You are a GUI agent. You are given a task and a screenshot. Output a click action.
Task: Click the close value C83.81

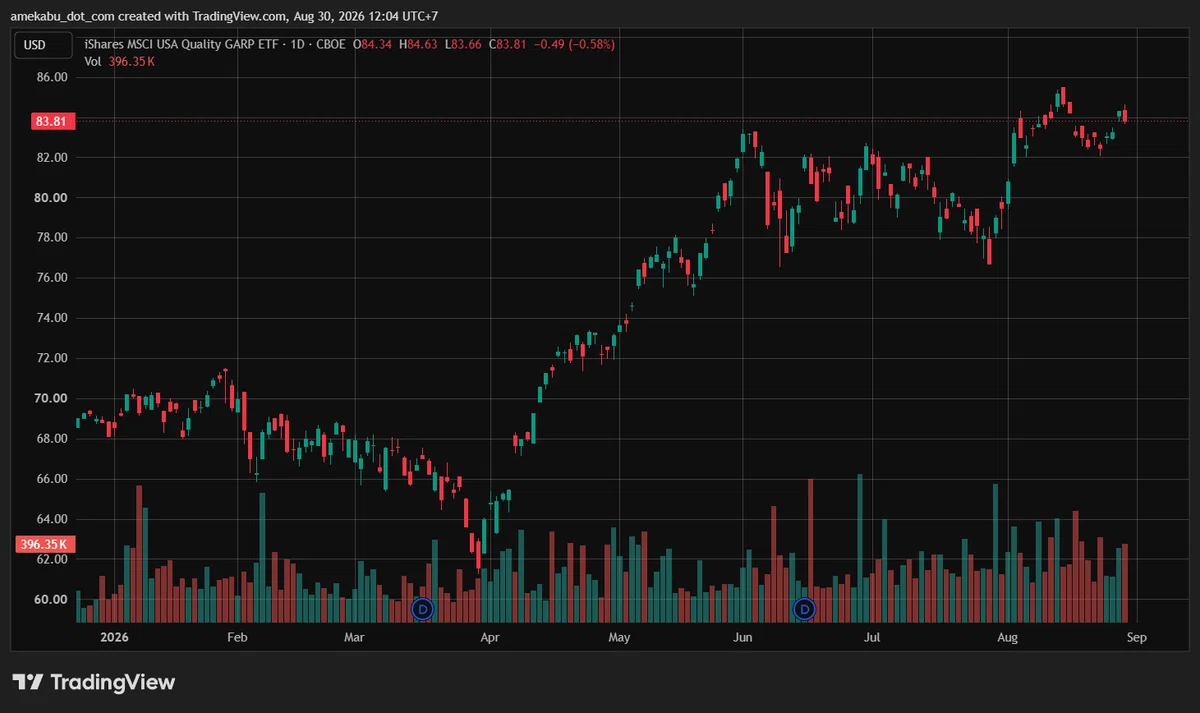click(x=508, y=44)
